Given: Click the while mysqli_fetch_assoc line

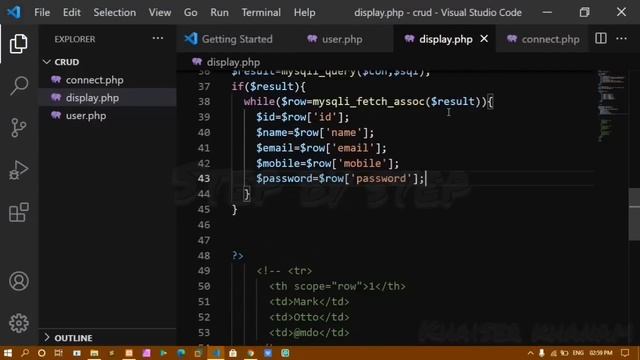Looking at the screenshot, I should coord(368,102).
